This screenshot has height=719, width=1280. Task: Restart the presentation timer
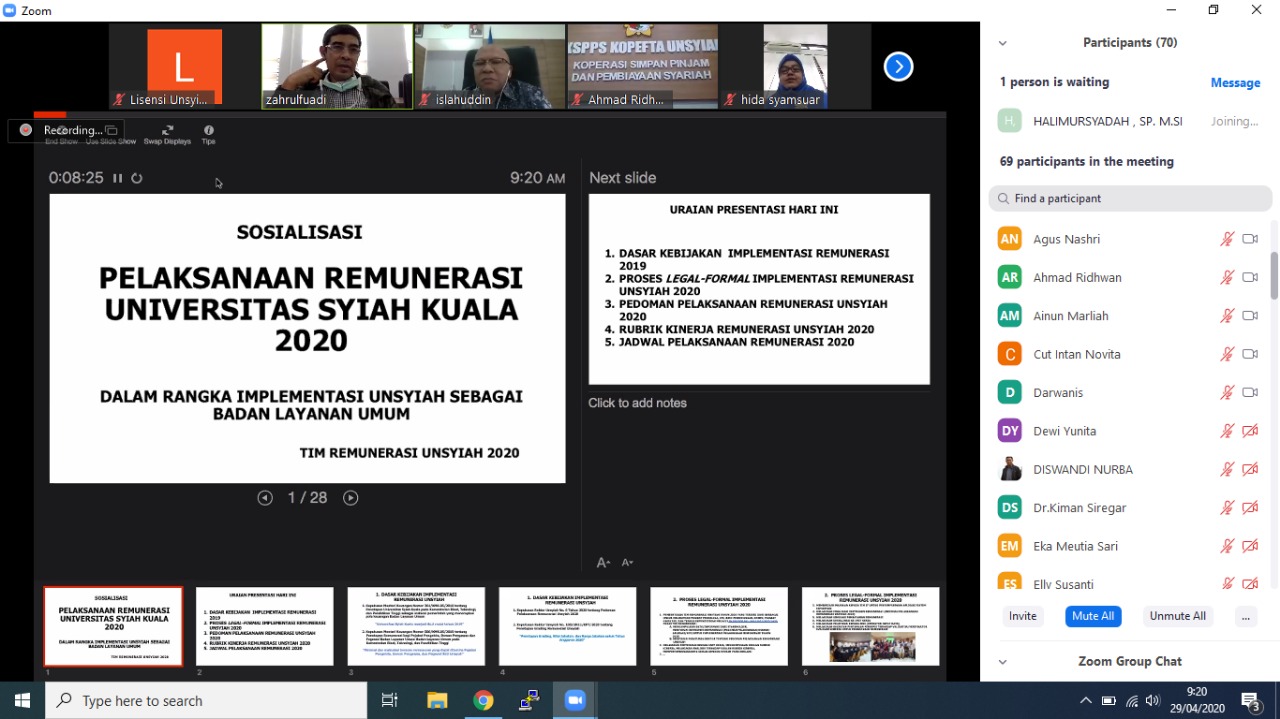pyautogui.click(x=137, y=178)
